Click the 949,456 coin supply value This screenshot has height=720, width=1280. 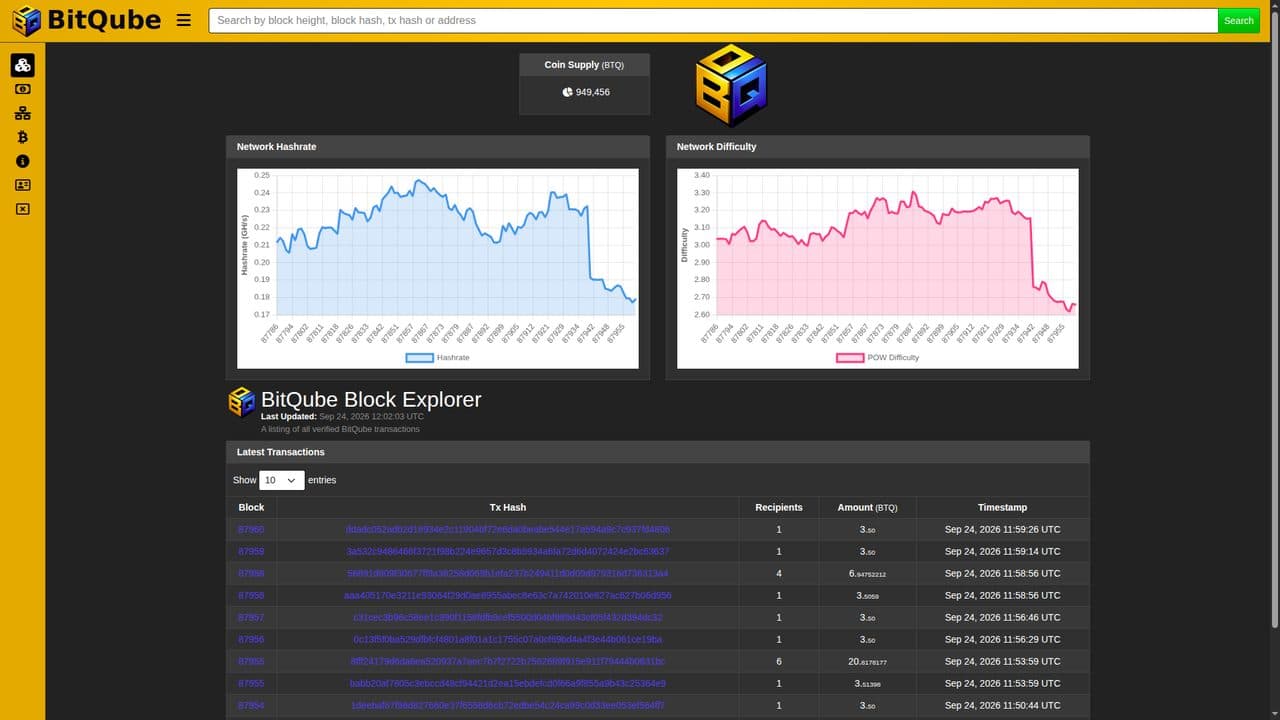coord(593,92)
